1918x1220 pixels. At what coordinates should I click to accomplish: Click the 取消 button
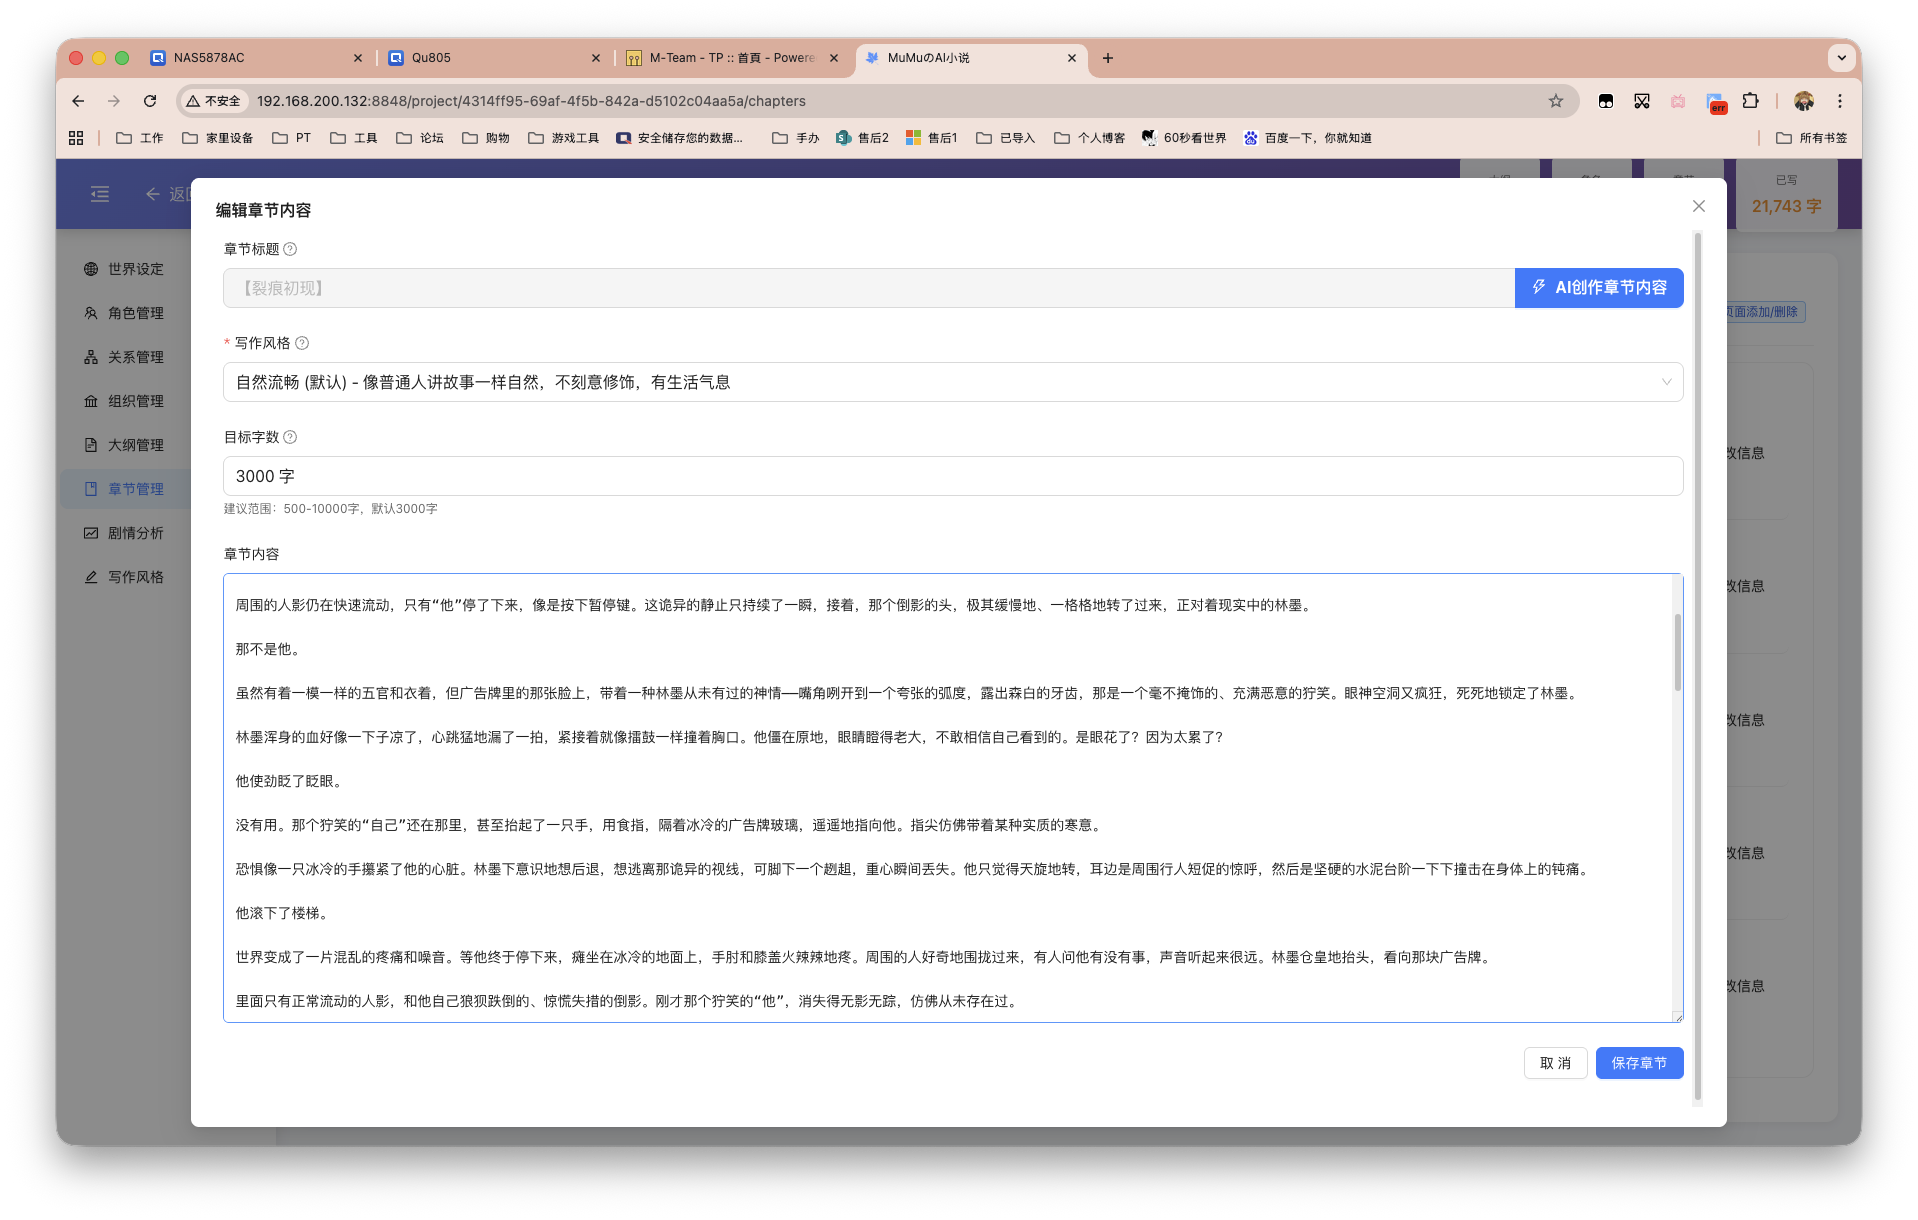tap(1555, 1063)
